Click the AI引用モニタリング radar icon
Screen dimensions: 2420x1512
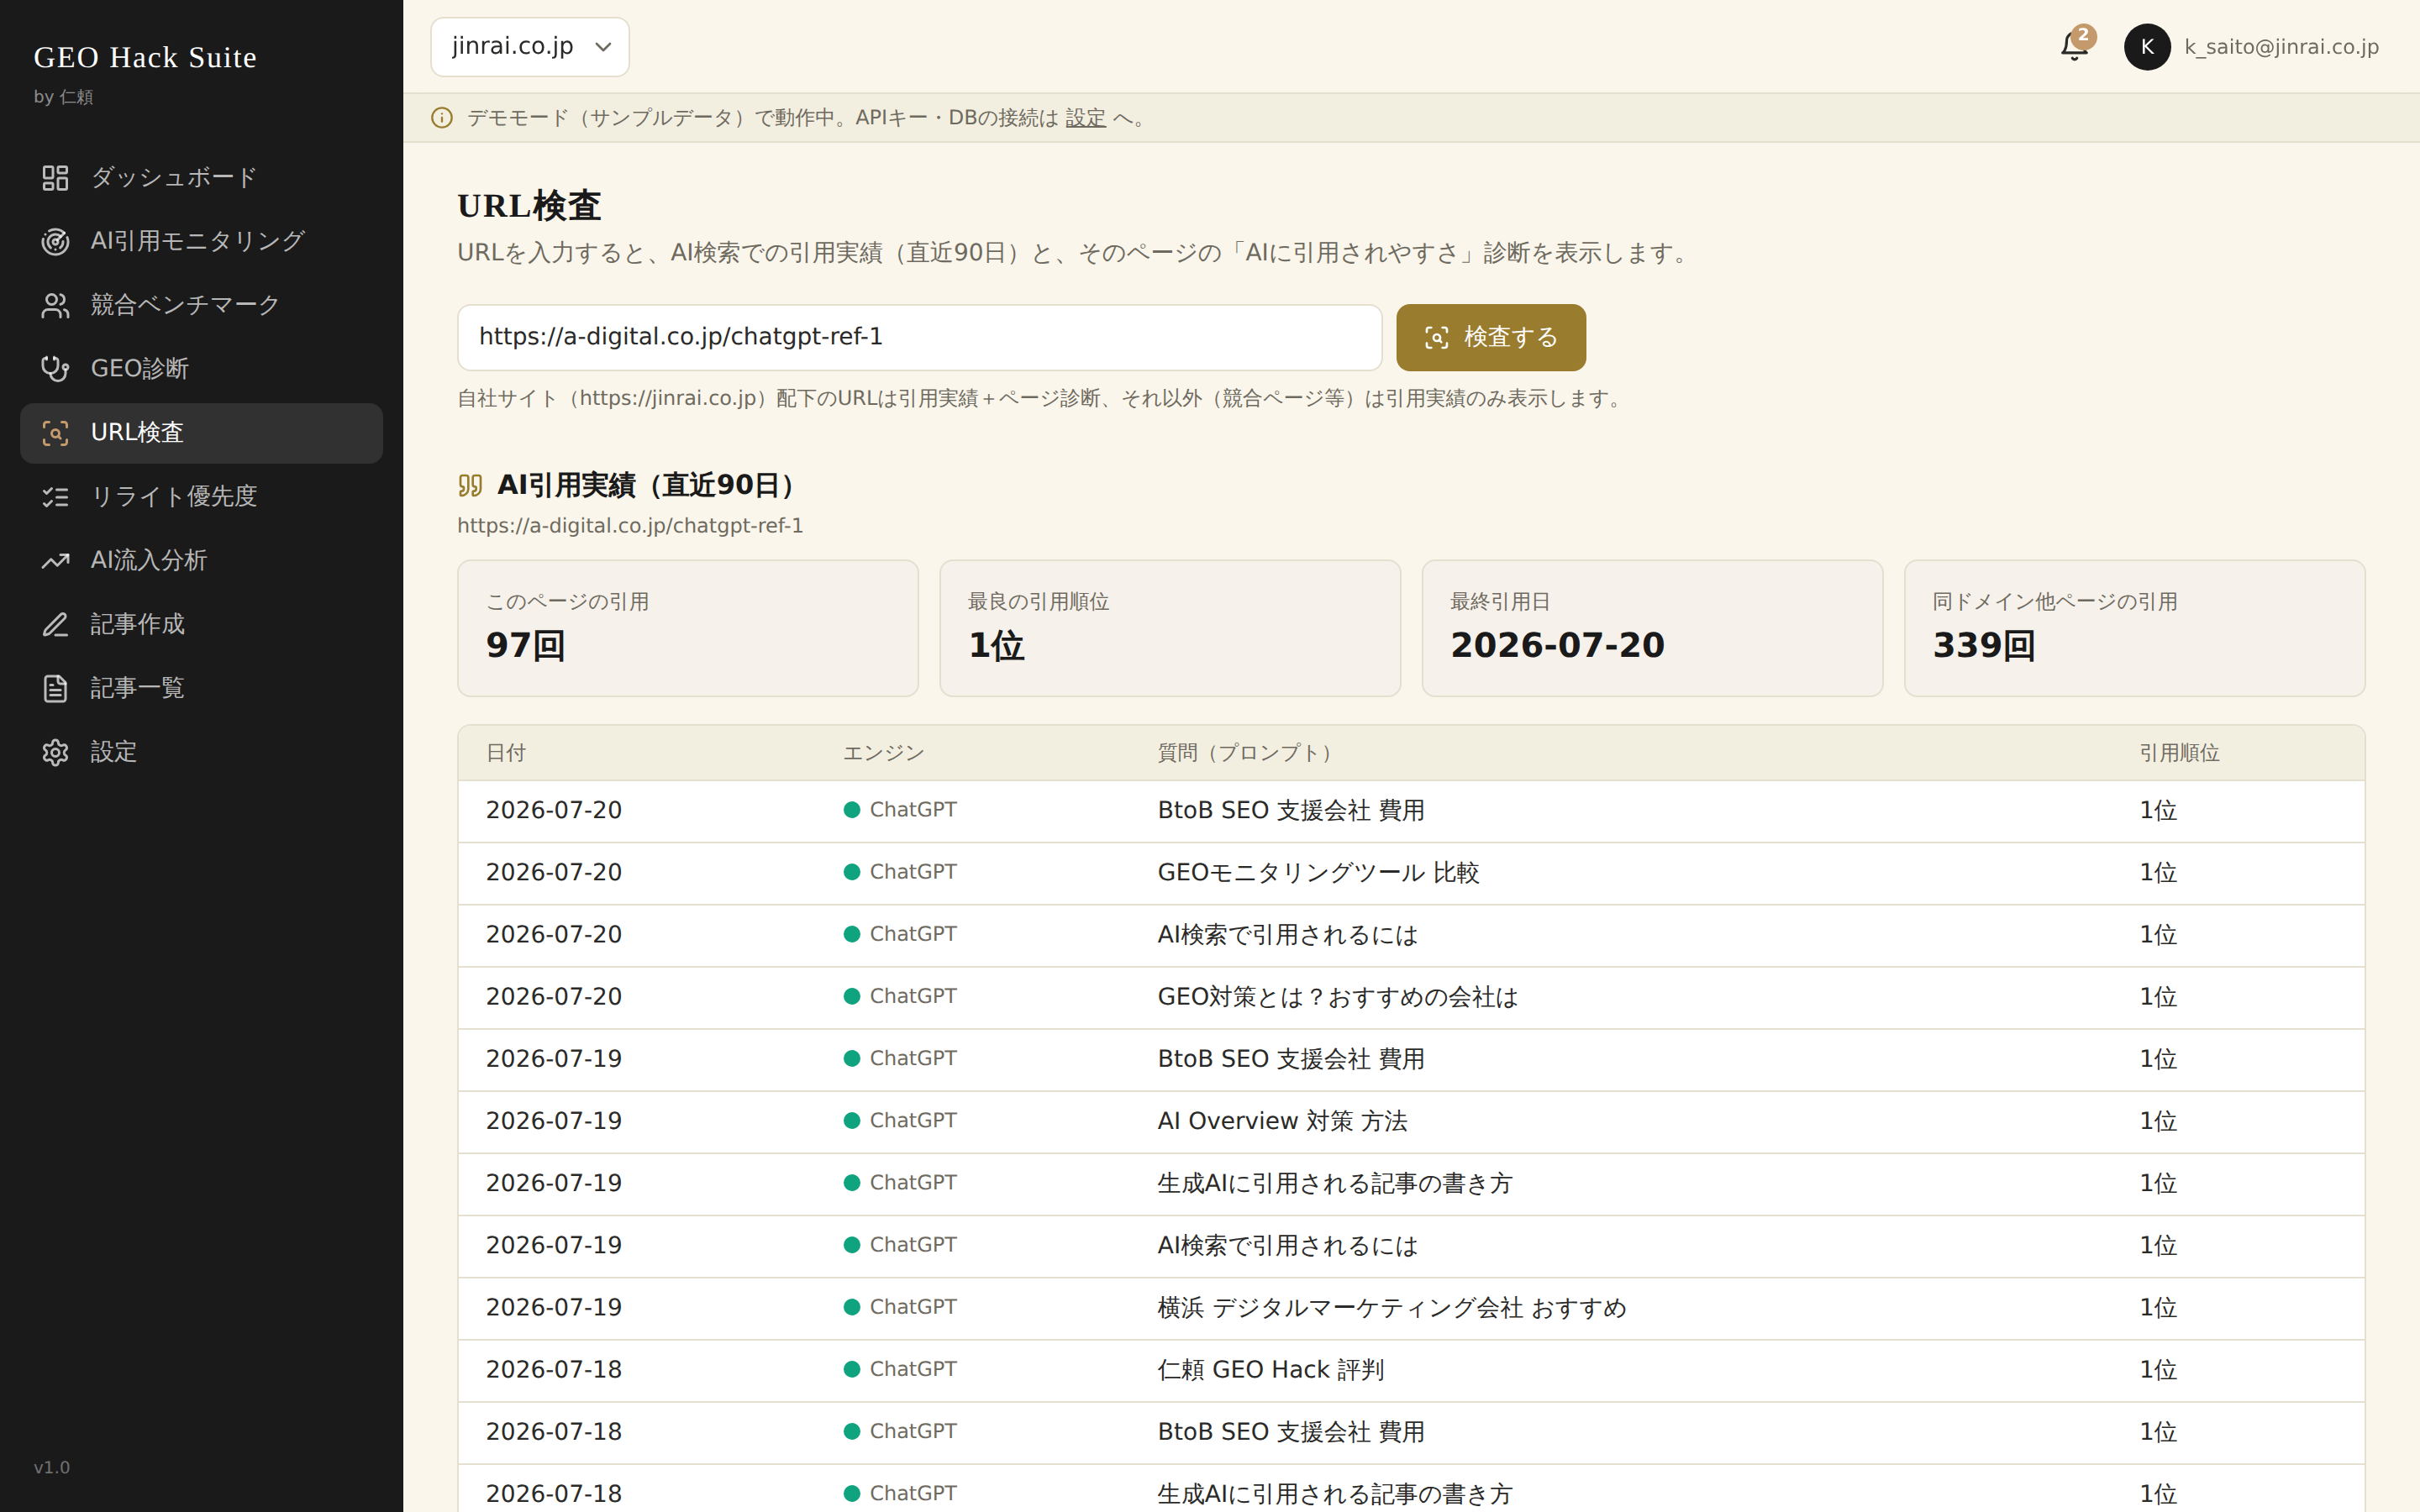pos(55,241)
